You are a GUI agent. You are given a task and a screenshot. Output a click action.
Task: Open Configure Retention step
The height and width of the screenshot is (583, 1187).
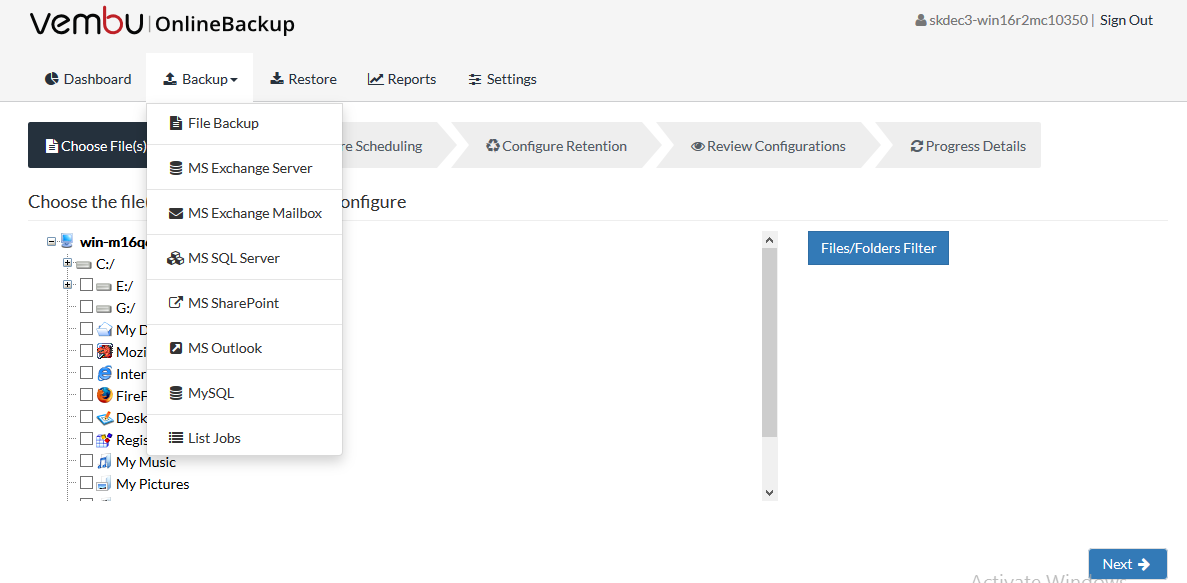[556, 145]
